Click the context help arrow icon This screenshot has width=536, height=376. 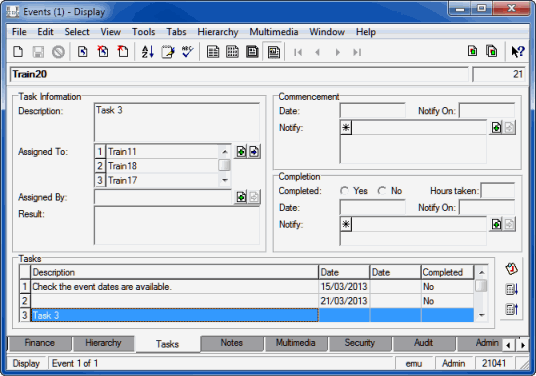coord(518,52)
